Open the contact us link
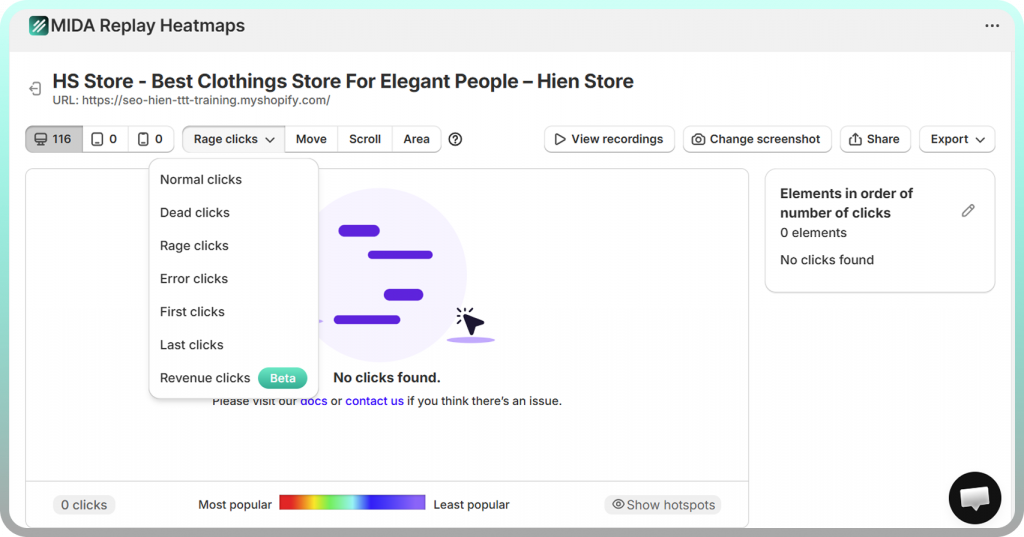 click(x=374, y=401)
